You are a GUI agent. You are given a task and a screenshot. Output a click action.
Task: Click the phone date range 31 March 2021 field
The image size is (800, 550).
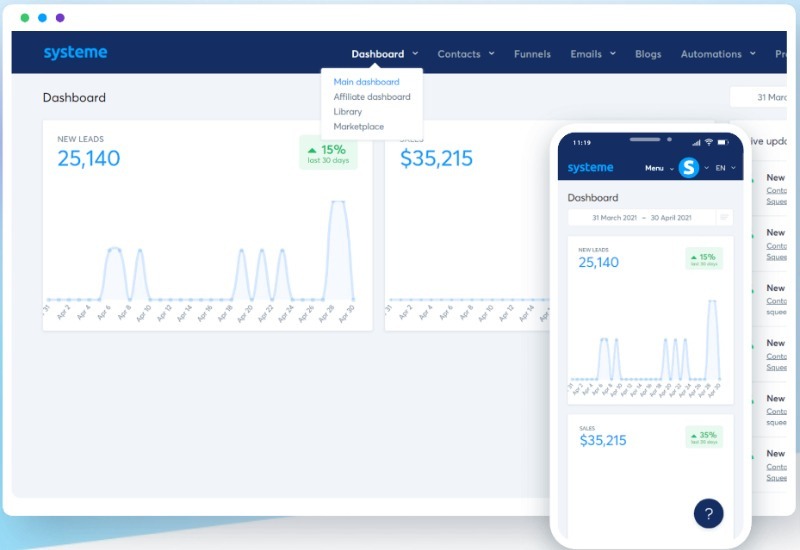[x=641, y=218]
